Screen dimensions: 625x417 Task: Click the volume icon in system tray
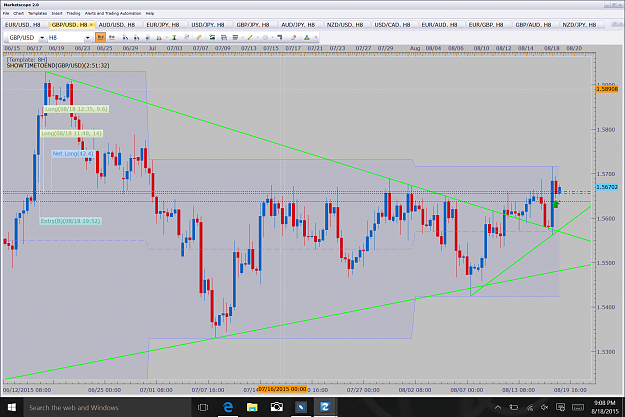pyautogui.click(x=544, y=407)
